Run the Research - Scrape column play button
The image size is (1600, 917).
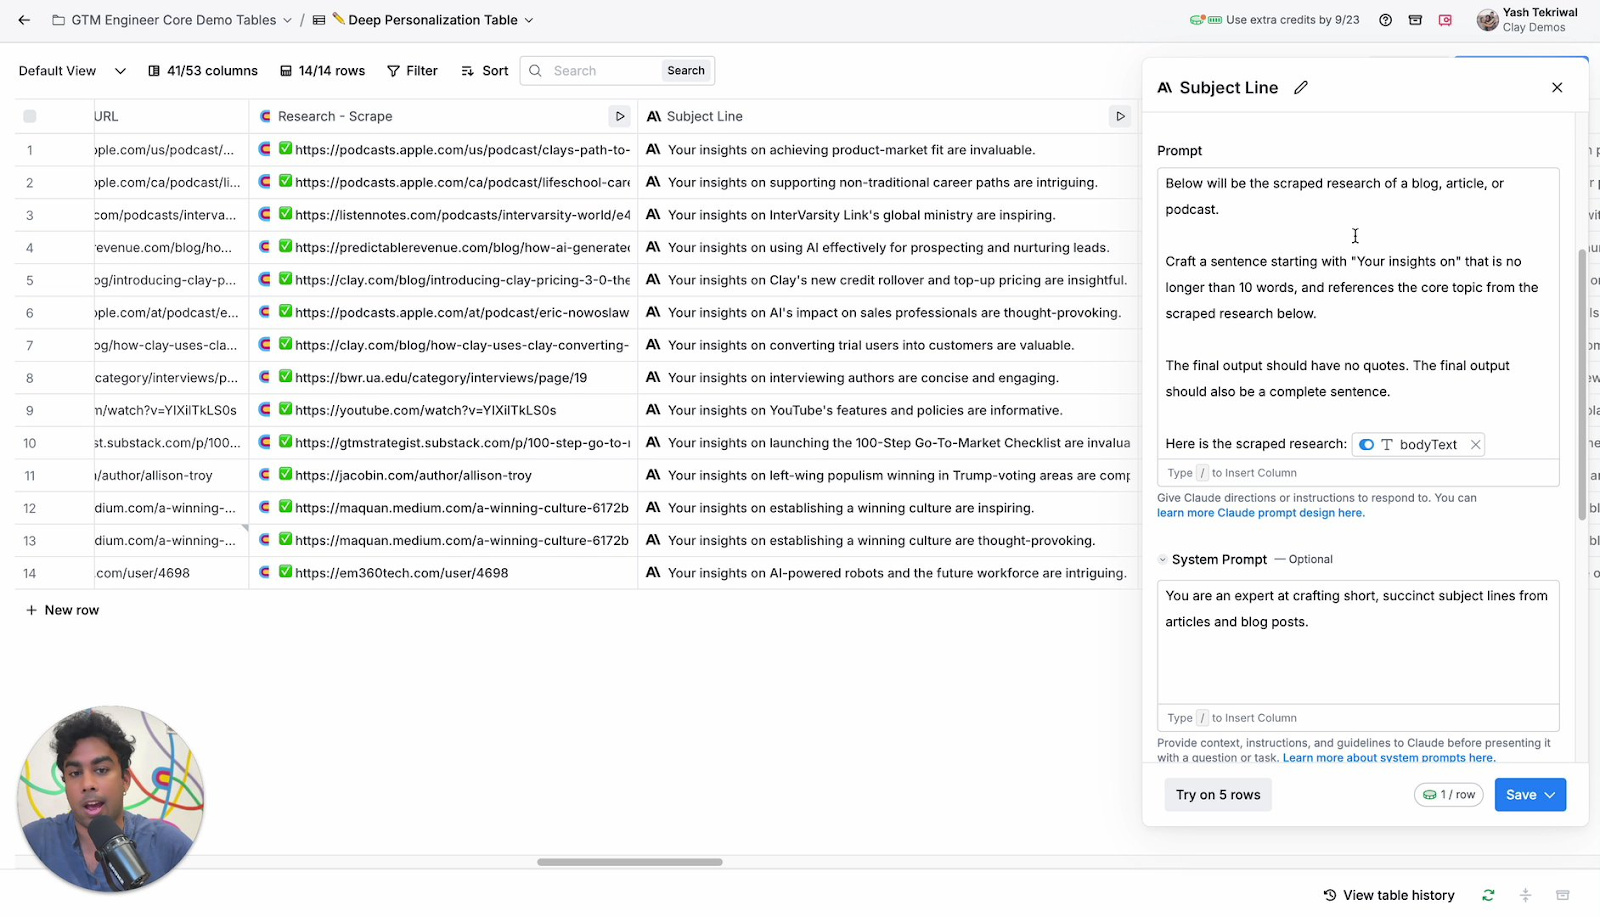pyautogui.click(x=620, y=116)
